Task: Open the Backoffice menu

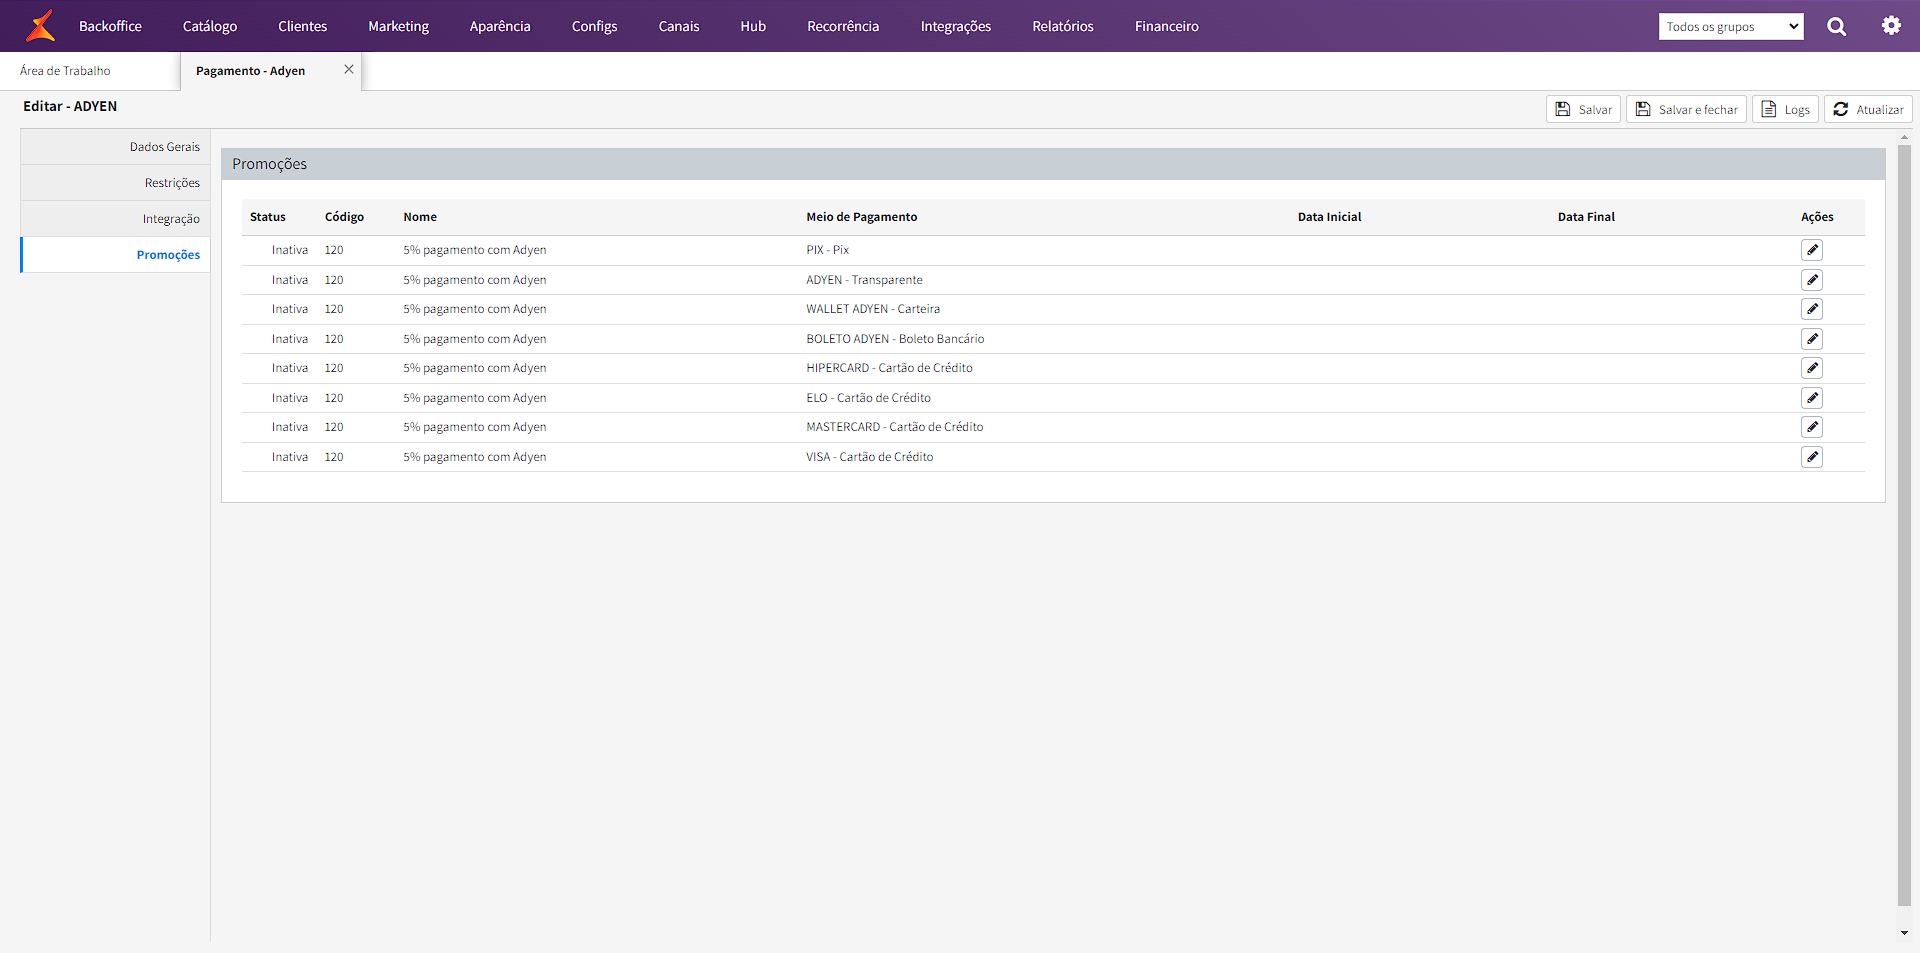Action: pos(110,26)
